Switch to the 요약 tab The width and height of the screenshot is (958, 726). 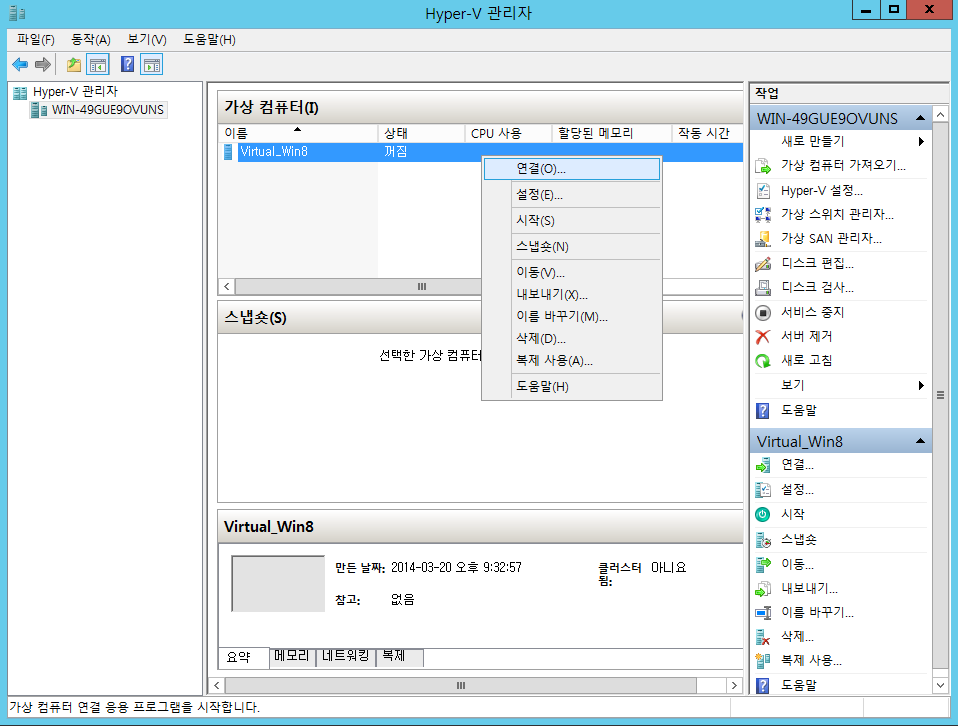point(243,657)
